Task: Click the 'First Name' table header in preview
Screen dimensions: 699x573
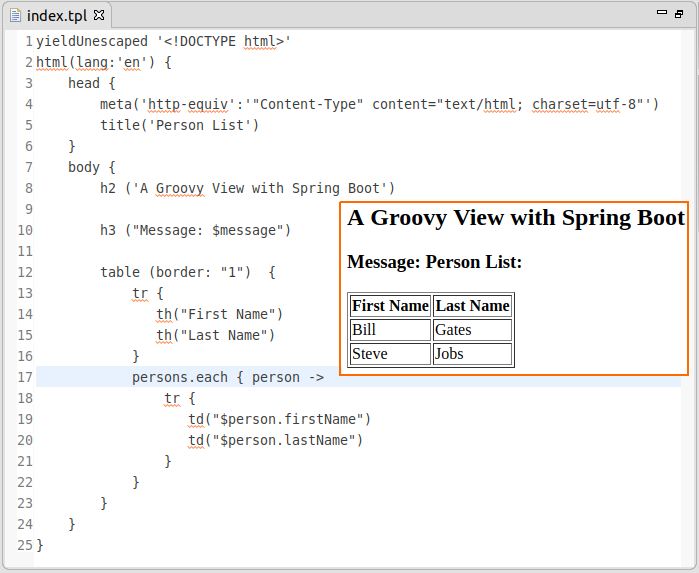Action: pos(390,306)
